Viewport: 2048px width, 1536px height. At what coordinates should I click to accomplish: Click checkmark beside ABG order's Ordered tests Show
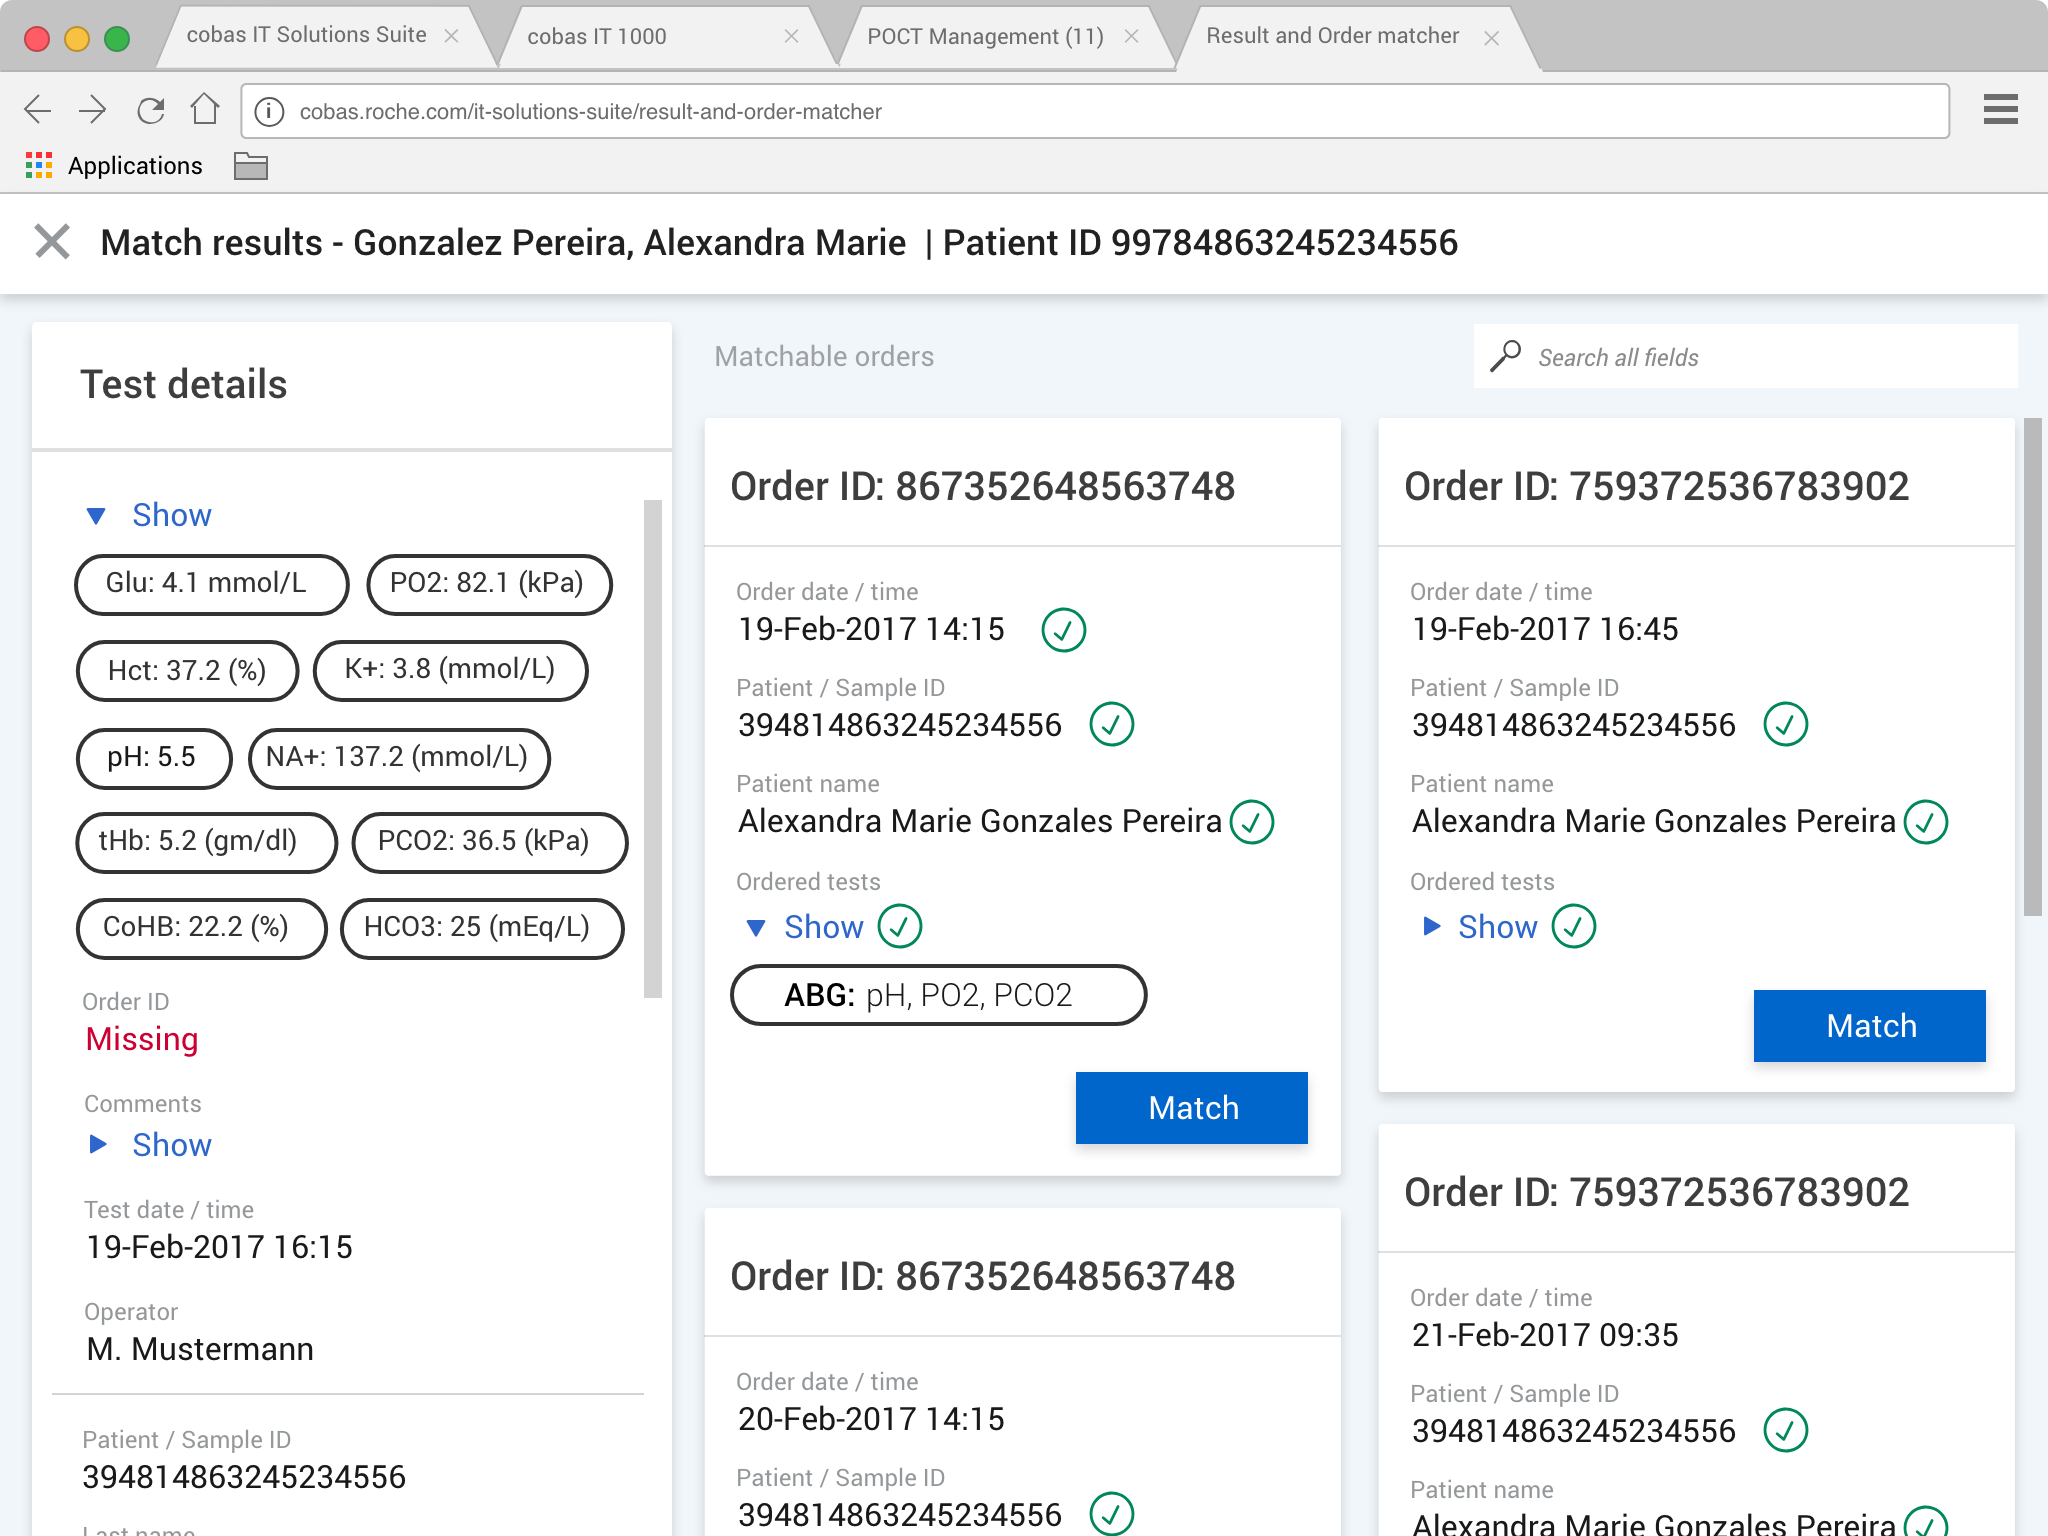899,926
